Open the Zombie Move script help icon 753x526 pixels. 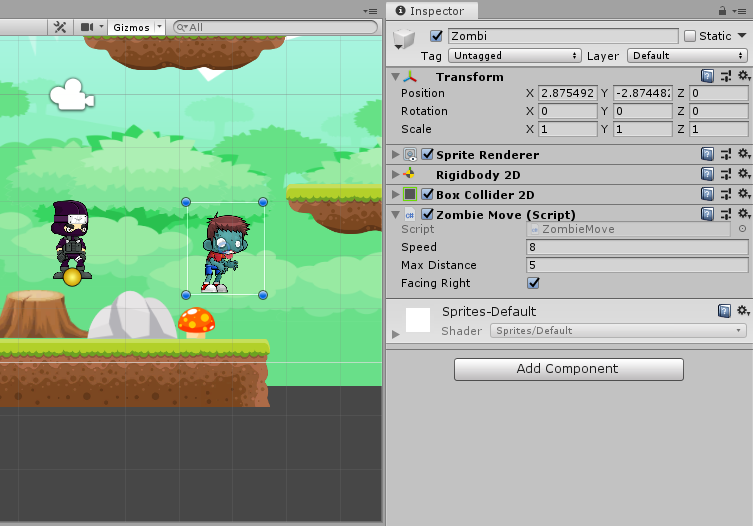707,214
